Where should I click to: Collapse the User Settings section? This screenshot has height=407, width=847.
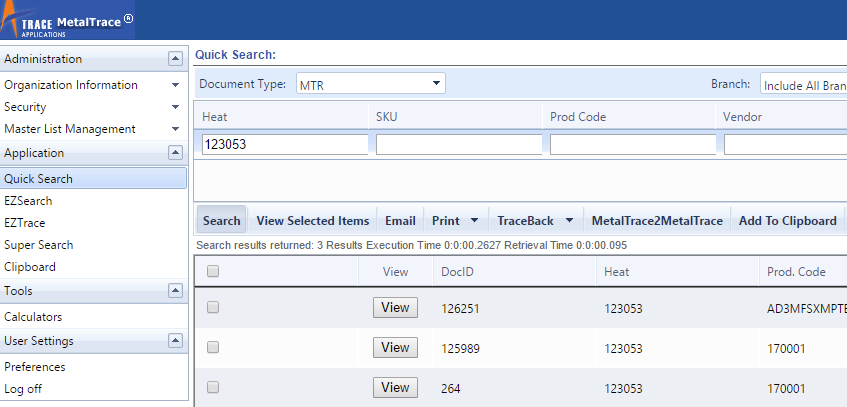coord(175,341)
